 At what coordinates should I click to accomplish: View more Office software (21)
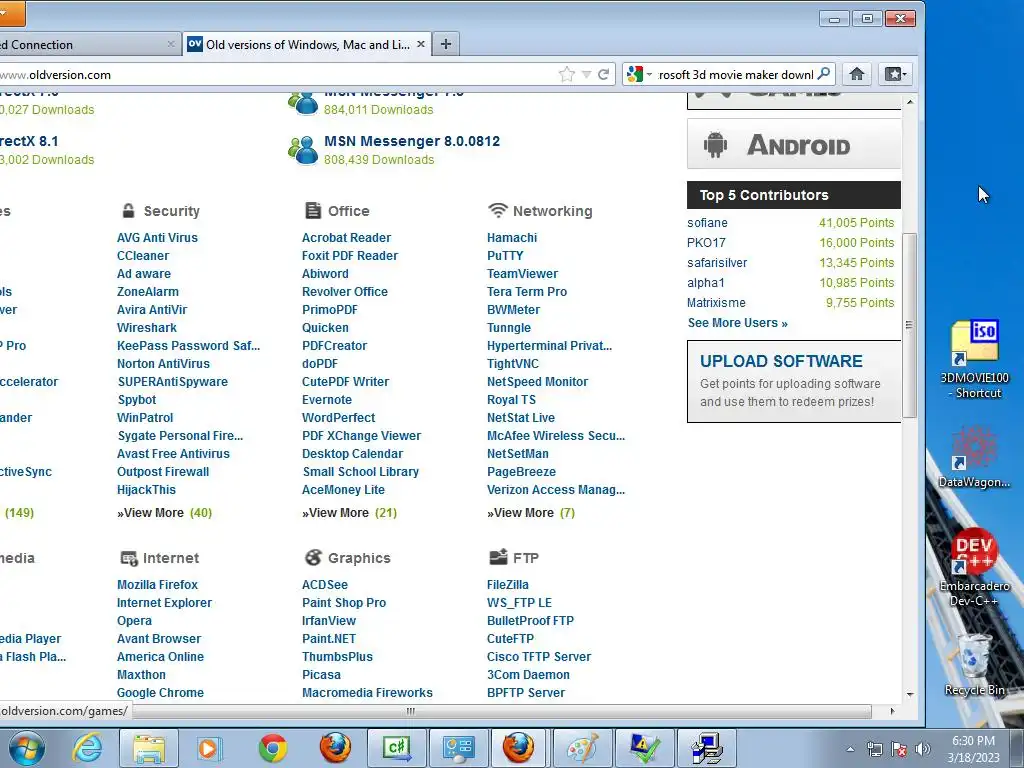(x=349, y=513)
